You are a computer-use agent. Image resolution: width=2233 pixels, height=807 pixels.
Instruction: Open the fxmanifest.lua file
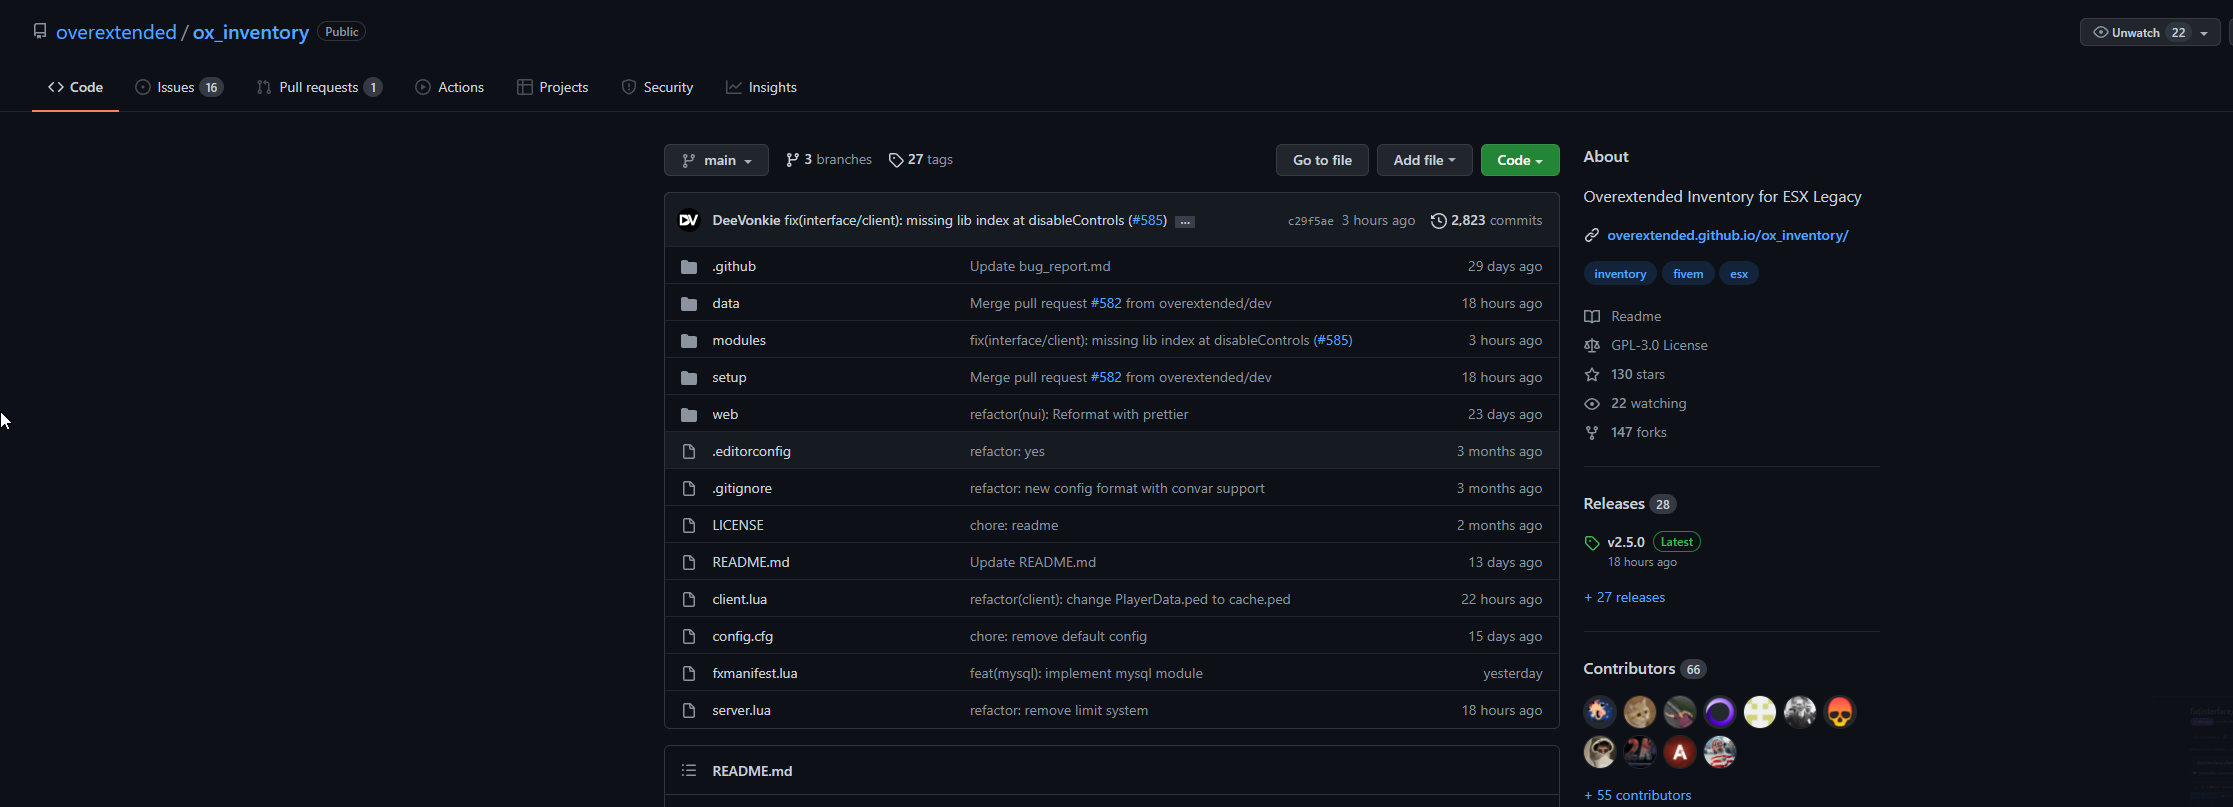pyautogui.click(x=754, y=674)
